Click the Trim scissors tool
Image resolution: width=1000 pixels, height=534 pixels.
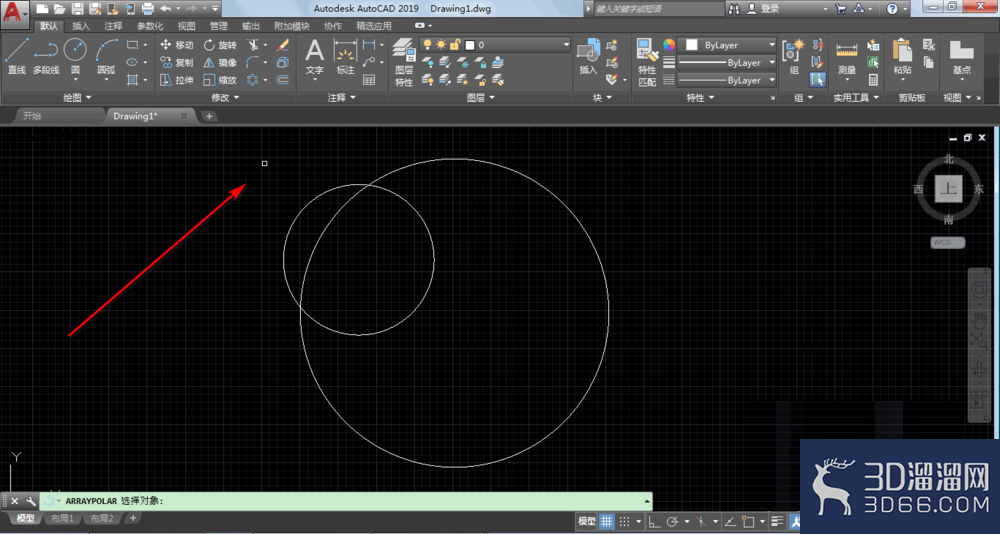[x=253, y=45]
